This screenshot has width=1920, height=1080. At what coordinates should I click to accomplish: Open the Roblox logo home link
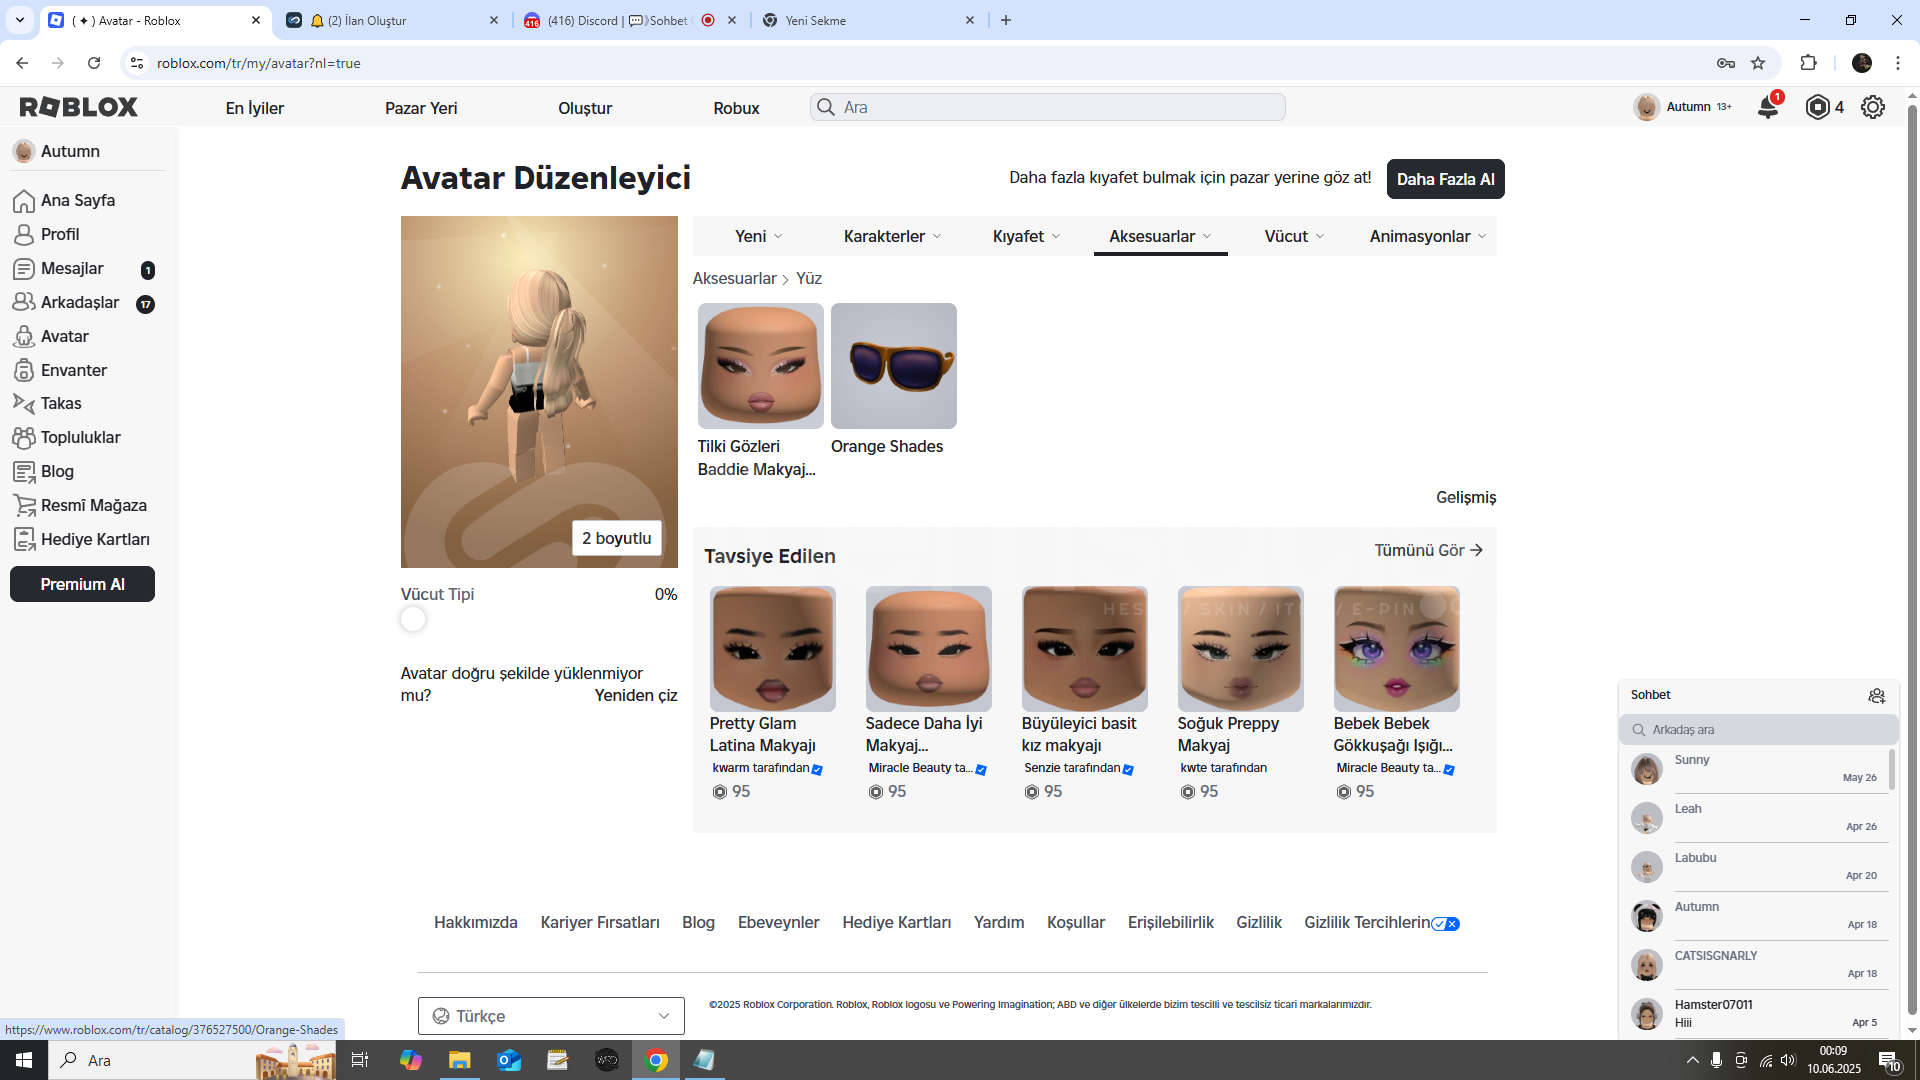pyautogui.click(x=79, y=107)
